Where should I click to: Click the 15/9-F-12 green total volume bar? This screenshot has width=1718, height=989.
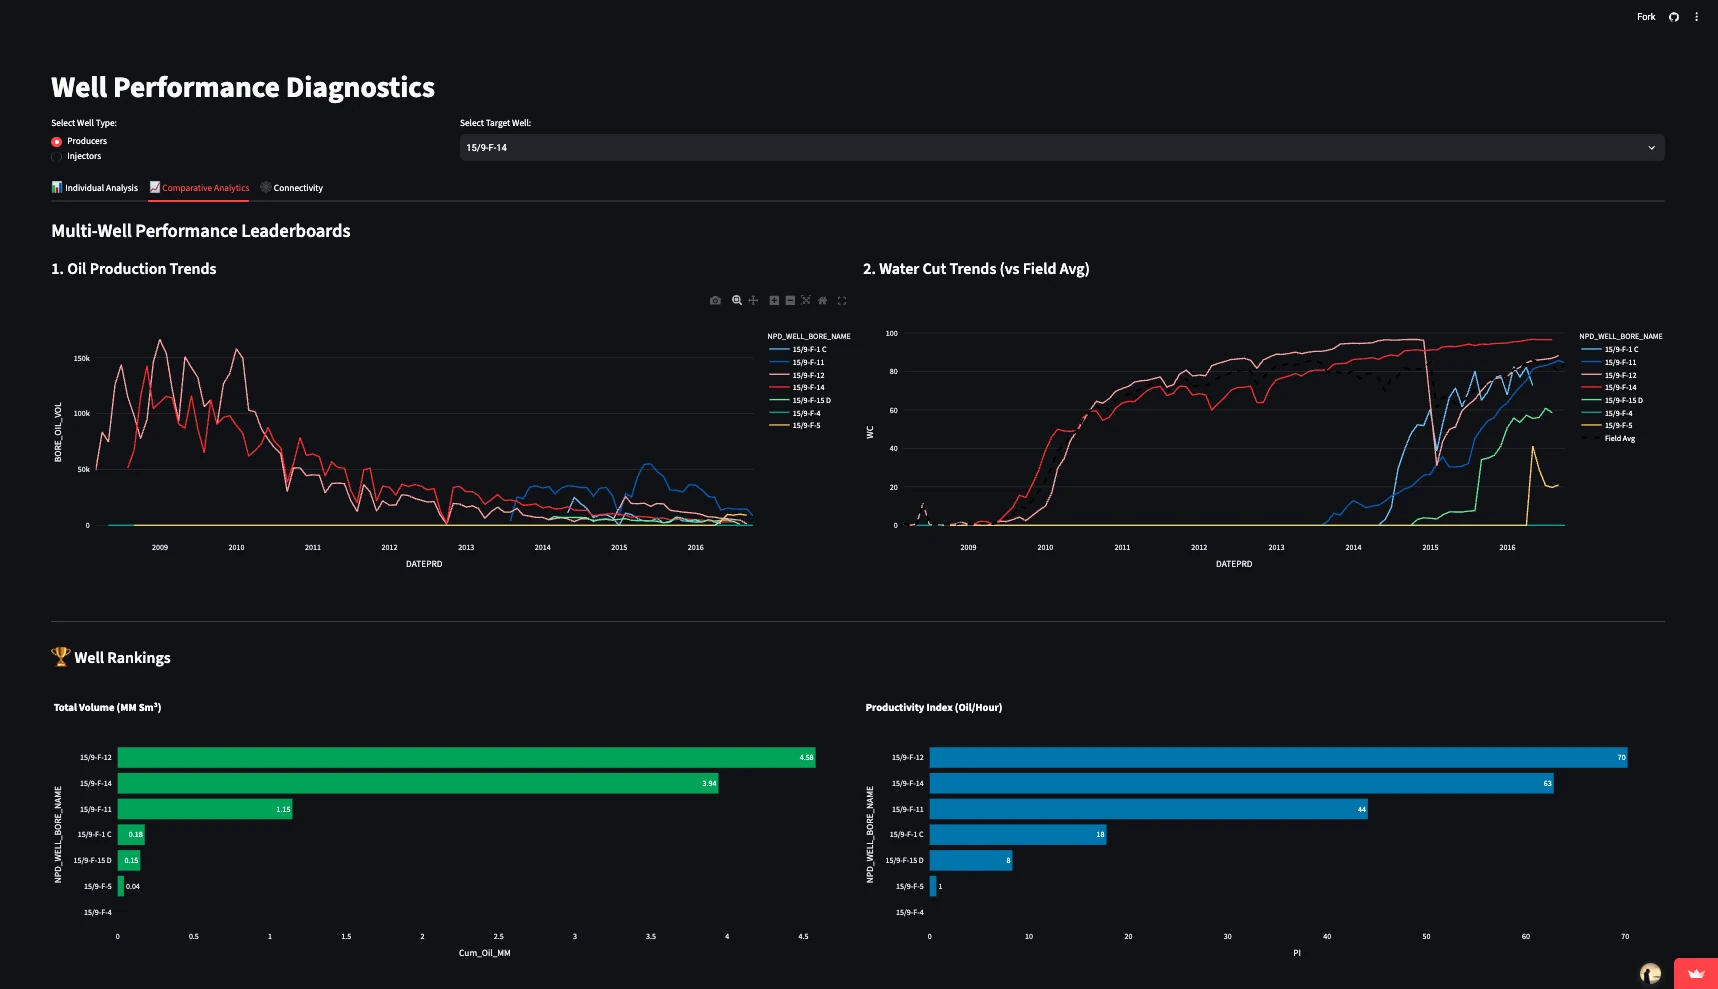click(466, 758)
